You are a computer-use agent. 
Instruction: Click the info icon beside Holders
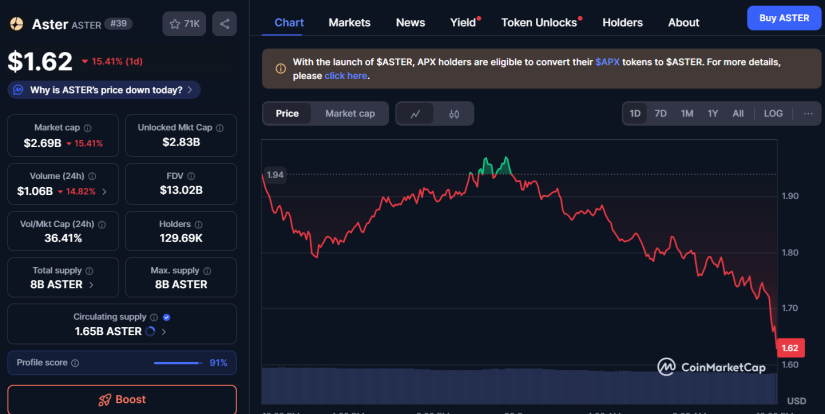(x=198, y=225)
